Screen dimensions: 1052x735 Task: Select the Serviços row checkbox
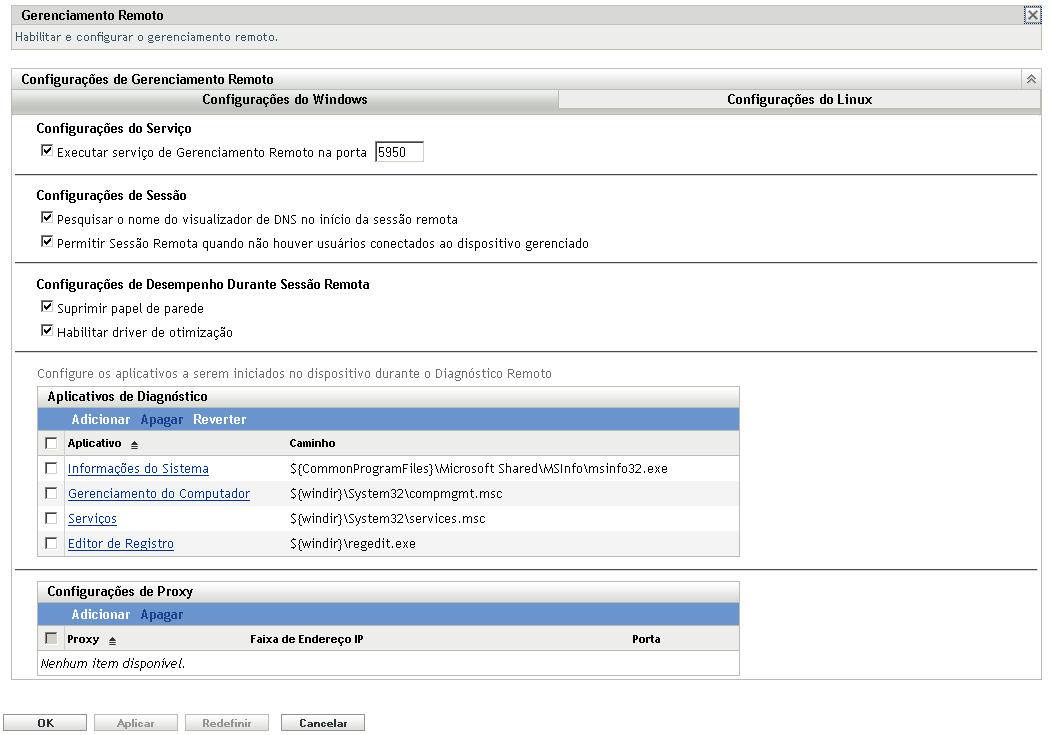pos(50,518)
